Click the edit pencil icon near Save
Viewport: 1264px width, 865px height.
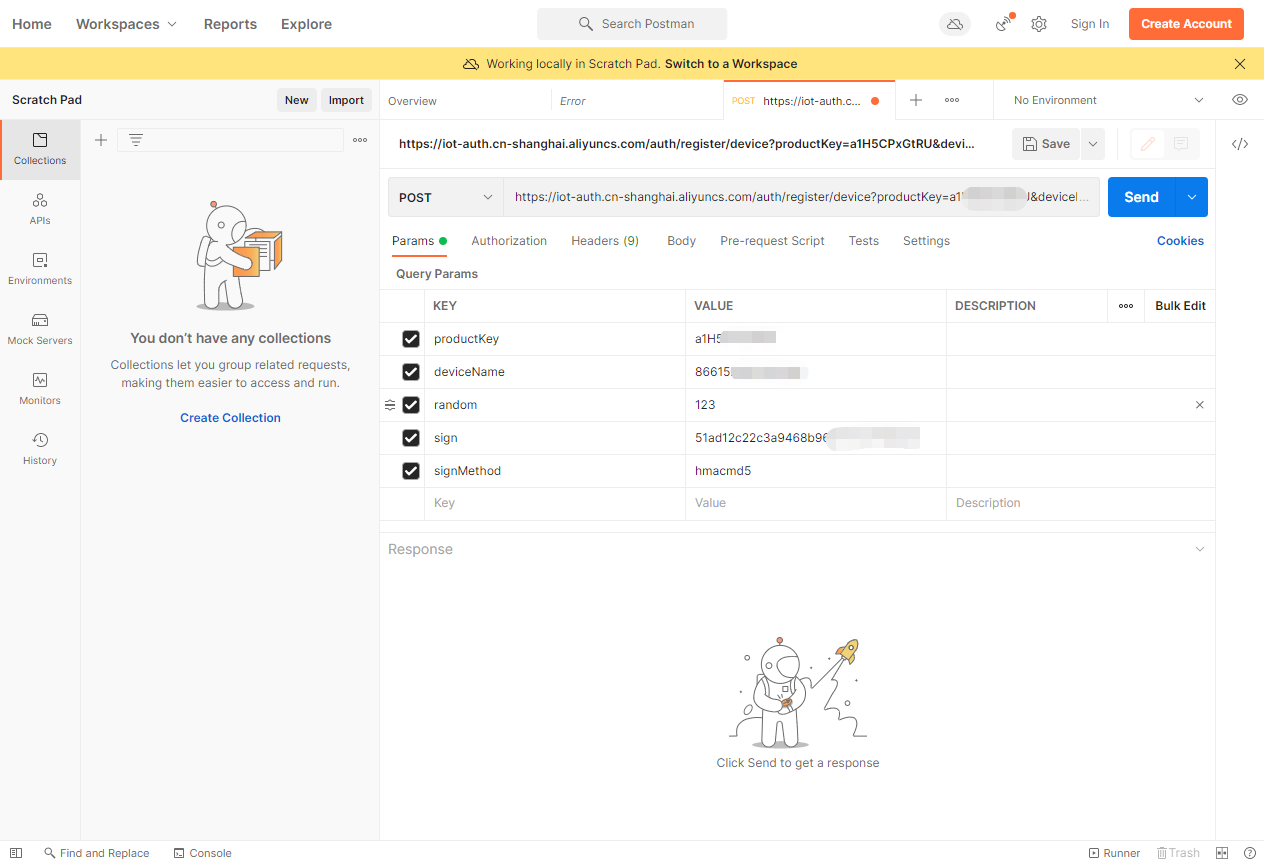[1148, 144]
